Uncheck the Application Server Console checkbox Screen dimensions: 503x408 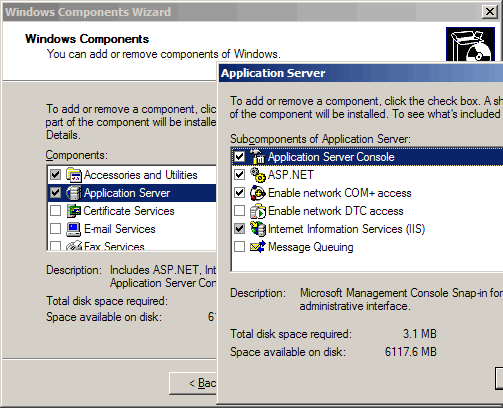tap(239, 156)
